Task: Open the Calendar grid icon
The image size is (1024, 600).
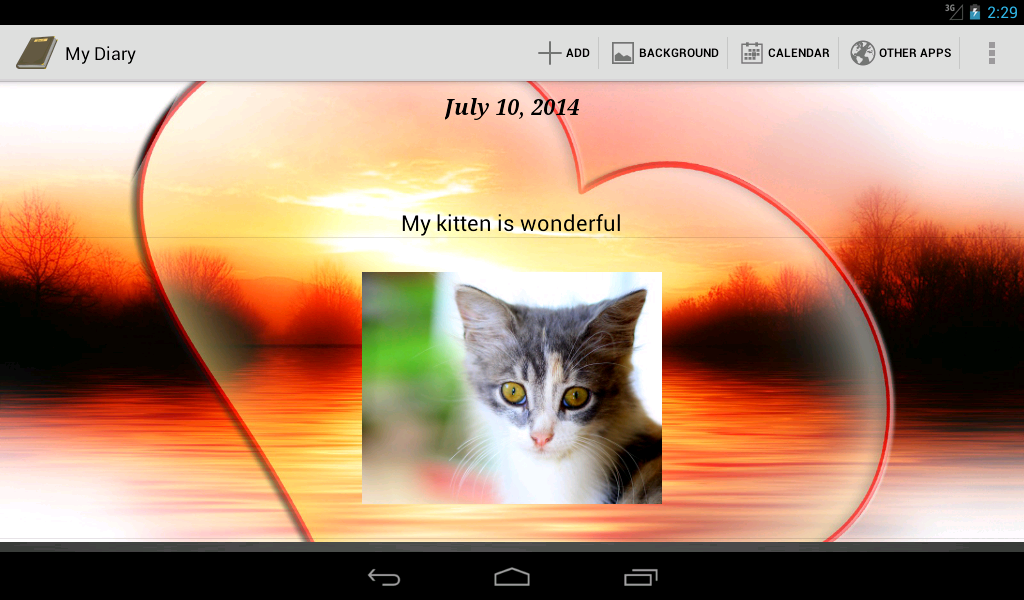Action: 752,53
